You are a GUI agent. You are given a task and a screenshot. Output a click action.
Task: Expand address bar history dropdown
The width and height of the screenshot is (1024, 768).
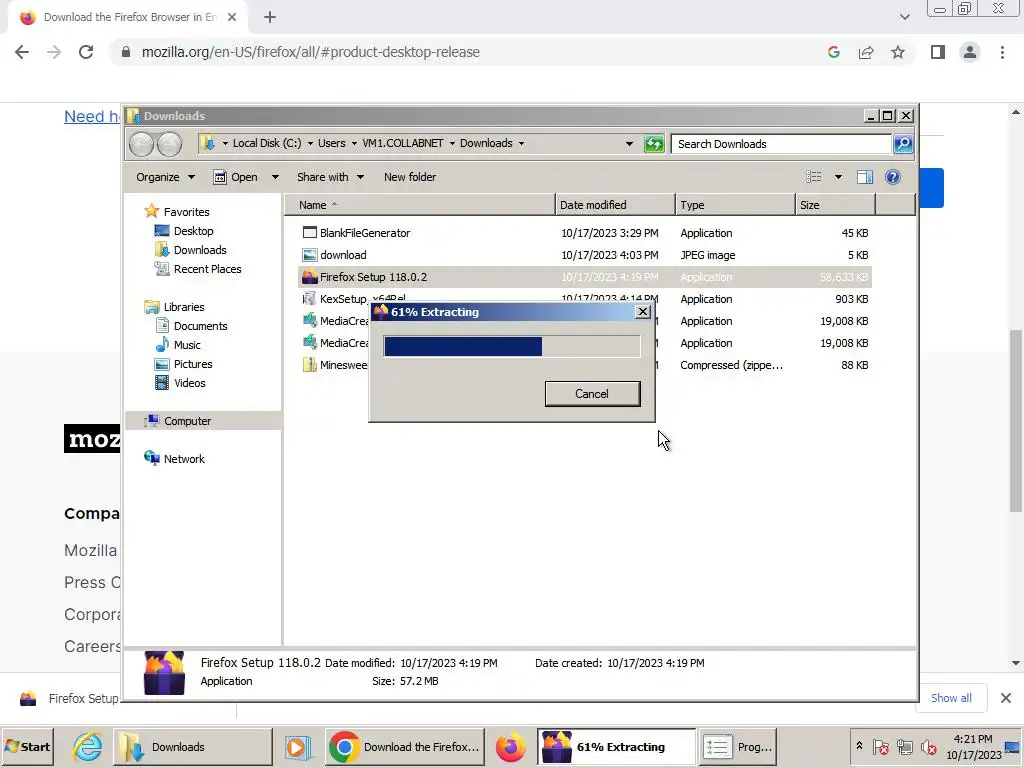coord(629,144)
